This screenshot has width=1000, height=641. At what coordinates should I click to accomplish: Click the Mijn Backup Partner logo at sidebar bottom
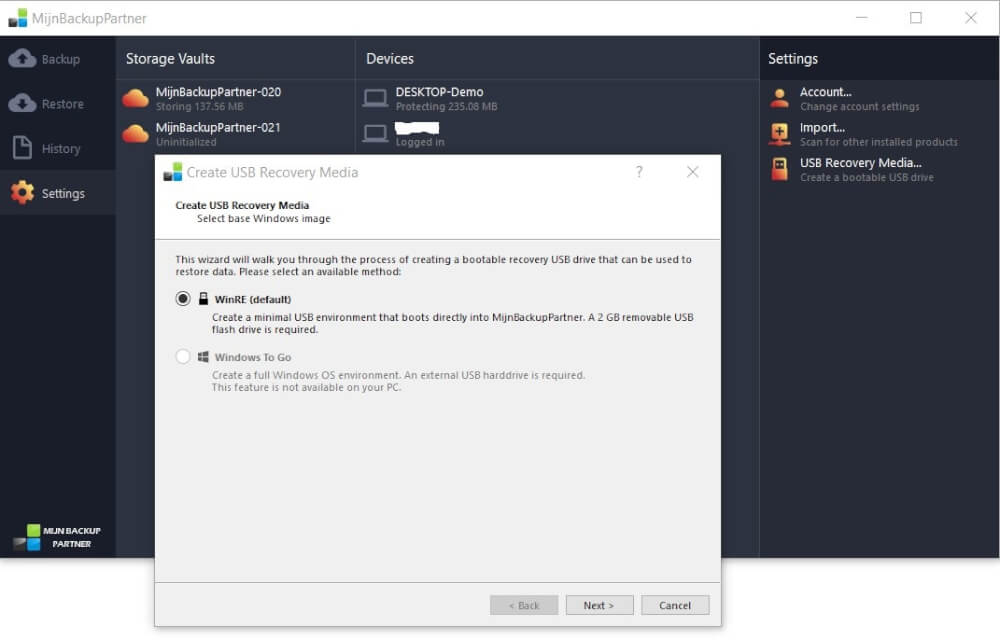57,537
